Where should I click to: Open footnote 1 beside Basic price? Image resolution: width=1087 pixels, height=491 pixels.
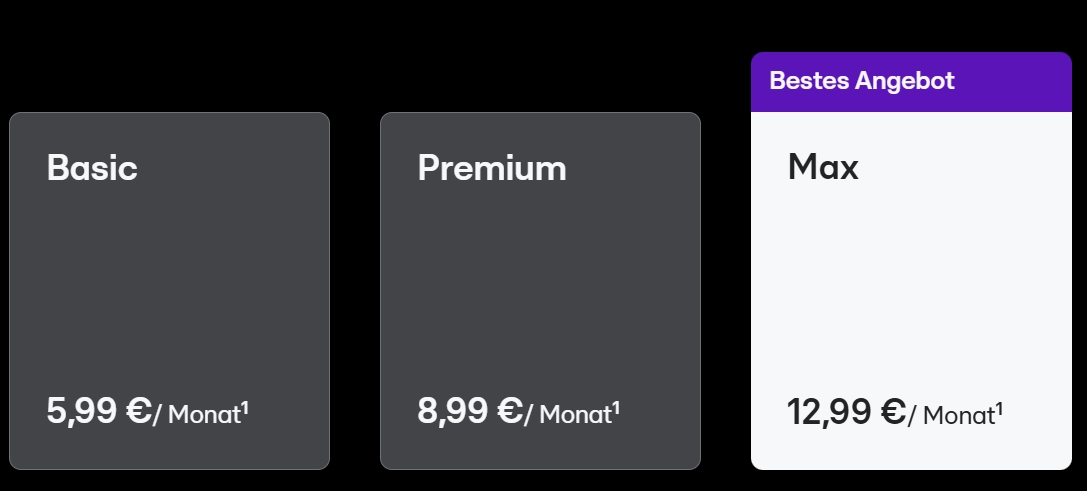245,407
